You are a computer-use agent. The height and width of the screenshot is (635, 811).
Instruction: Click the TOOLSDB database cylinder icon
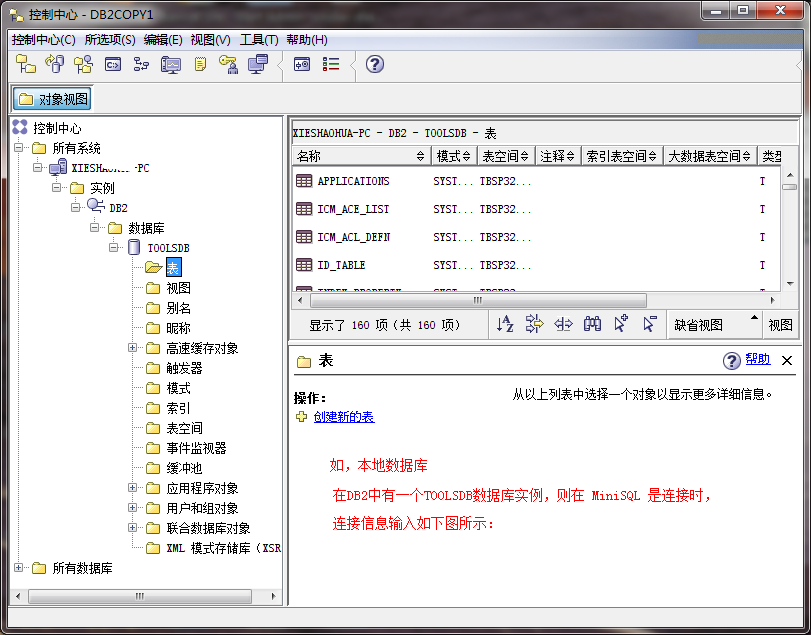click(134, 247)
